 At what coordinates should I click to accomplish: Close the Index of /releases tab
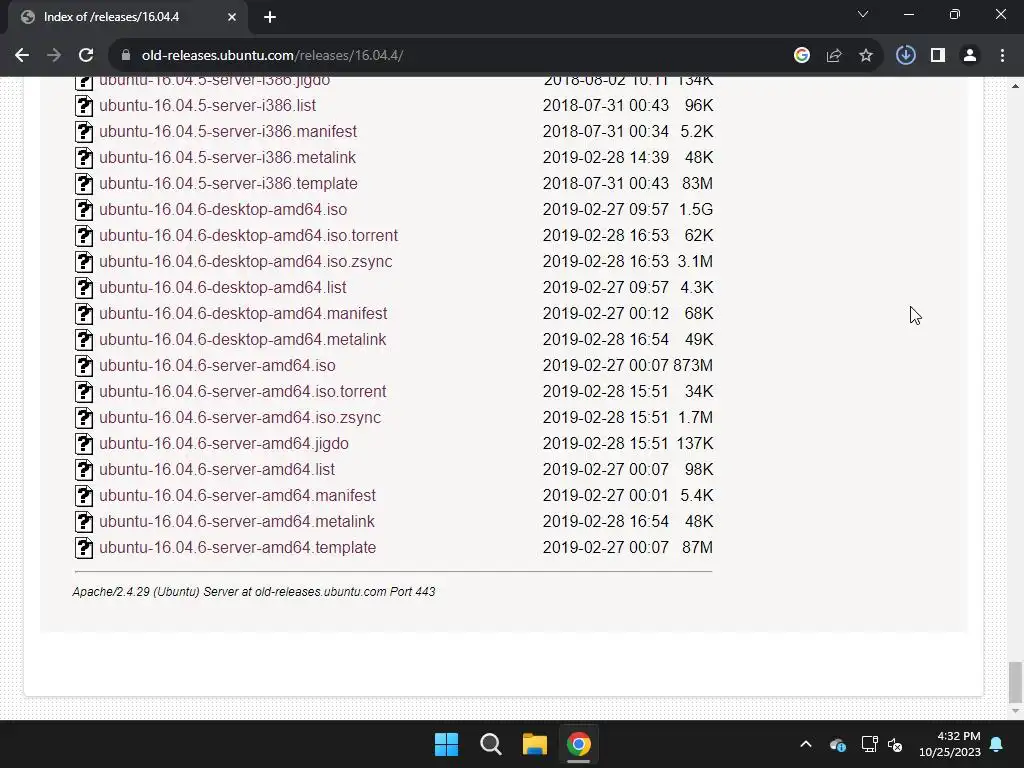coord(232,17)
